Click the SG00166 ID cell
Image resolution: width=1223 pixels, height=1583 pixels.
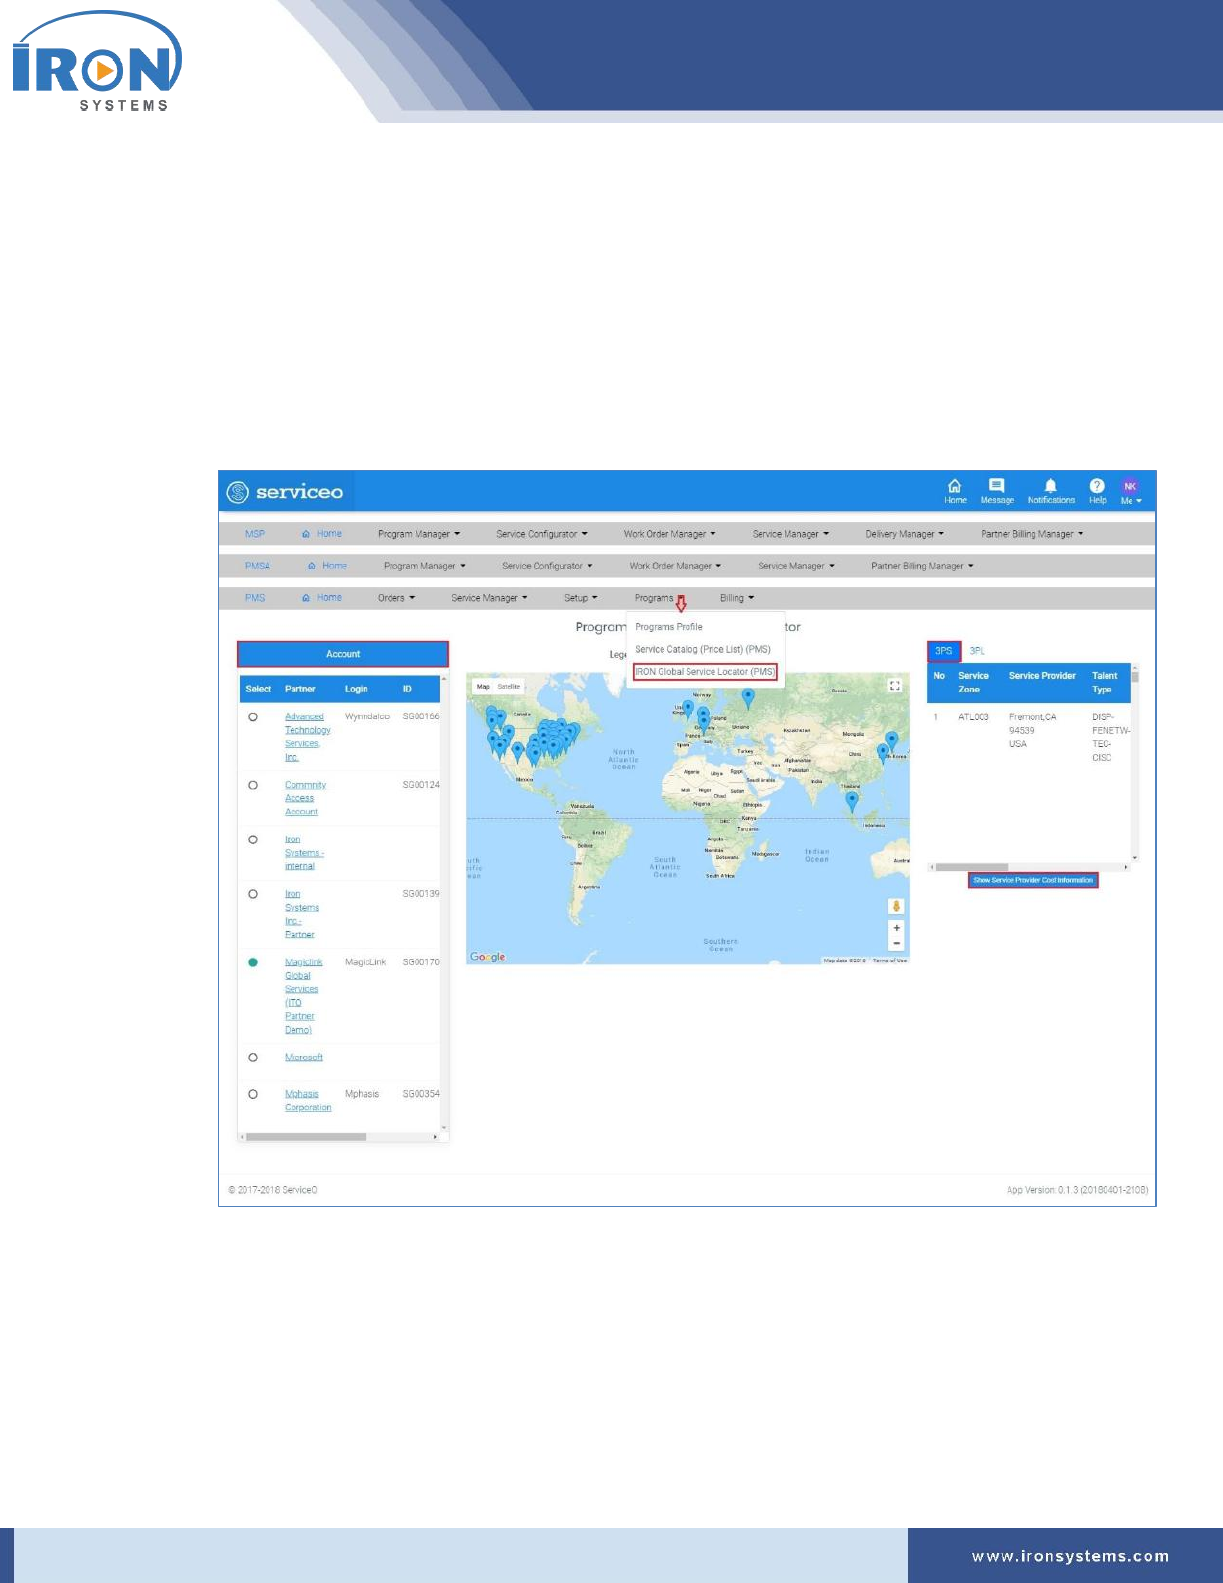[420, 717]
